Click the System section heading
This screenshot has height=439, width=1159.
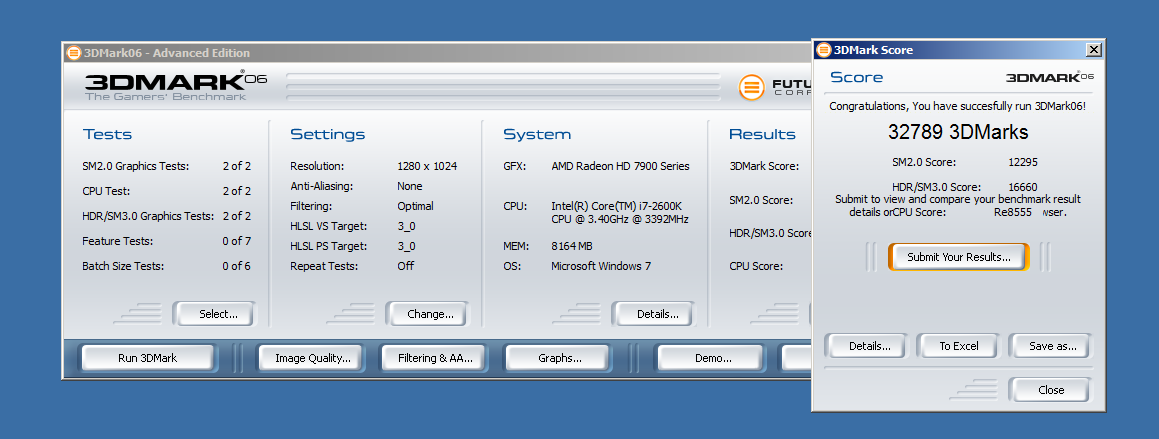point(537,135)
